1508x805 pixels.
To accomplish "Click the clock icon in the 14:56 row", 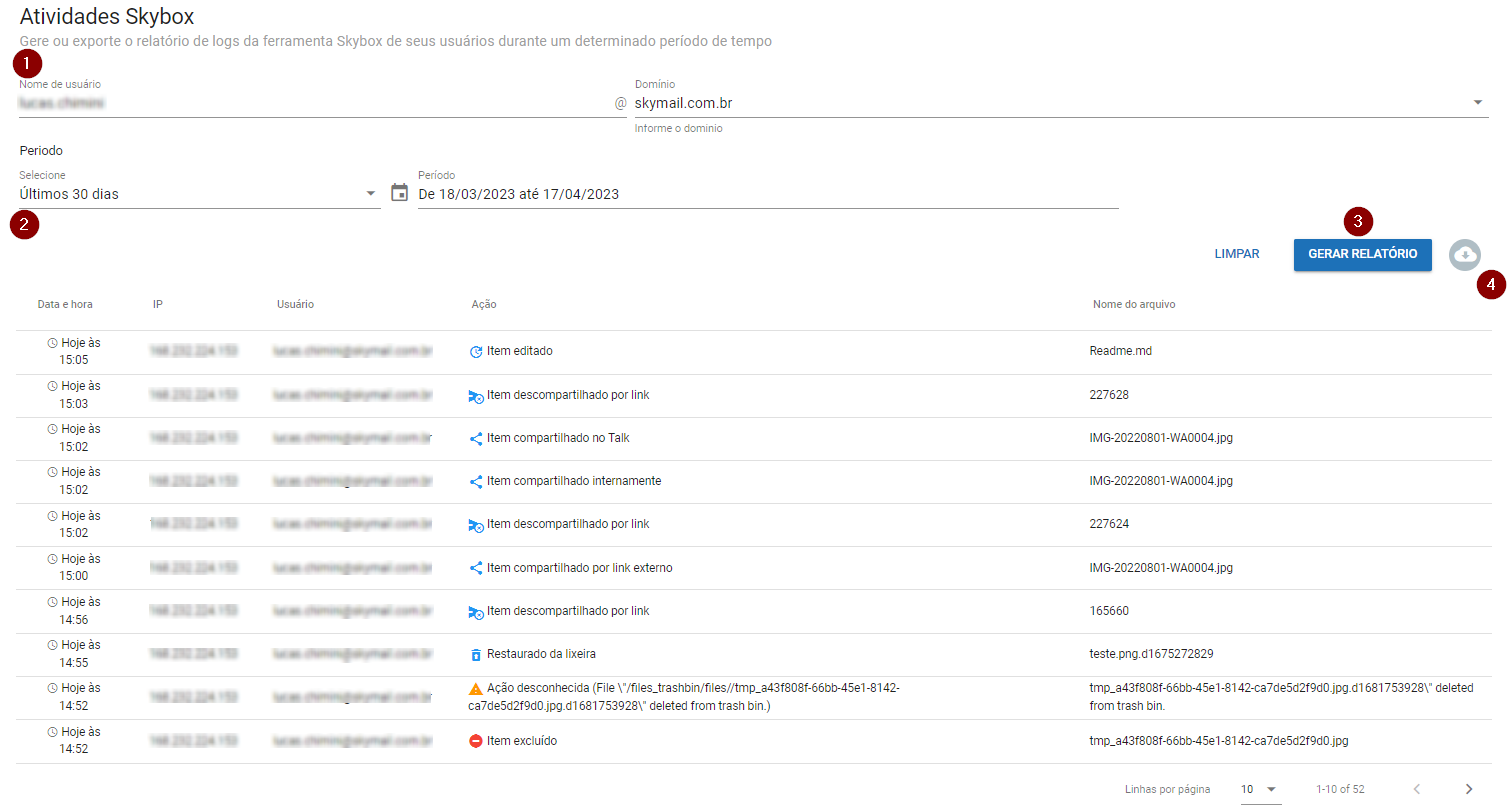I will tap(53, 602).
